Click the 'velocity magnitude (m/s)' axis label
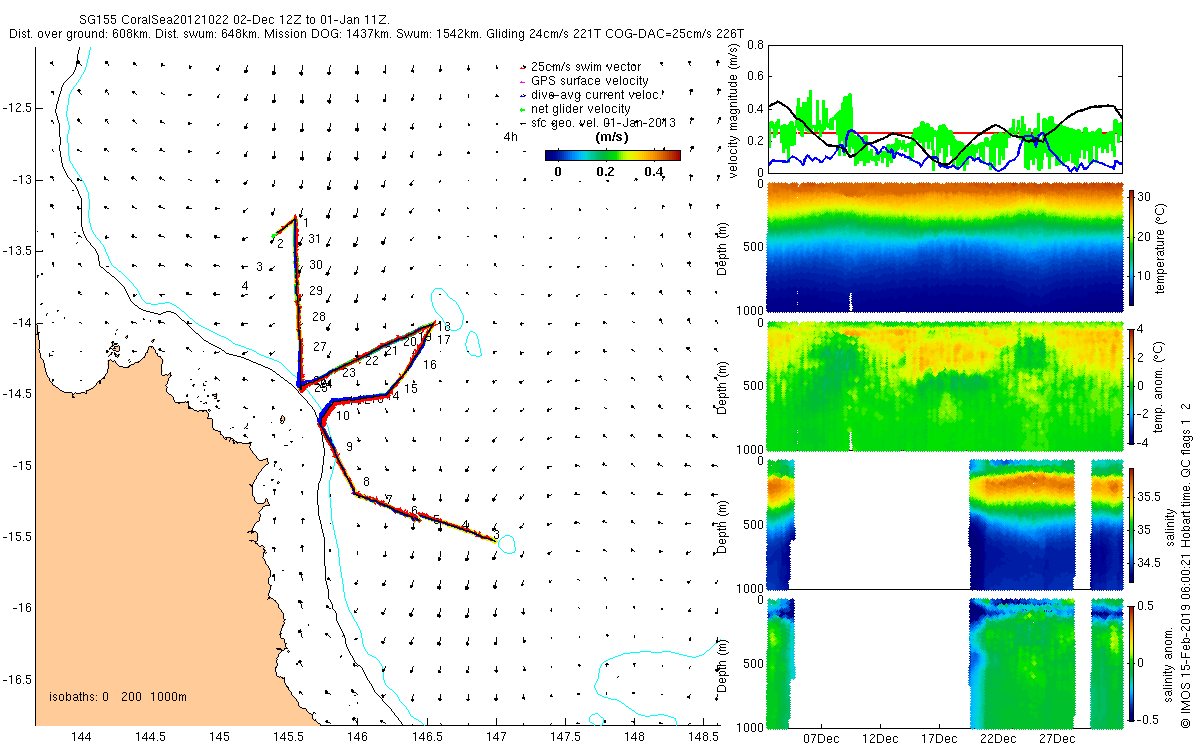Screen dimensions: 1200x750 734,109
